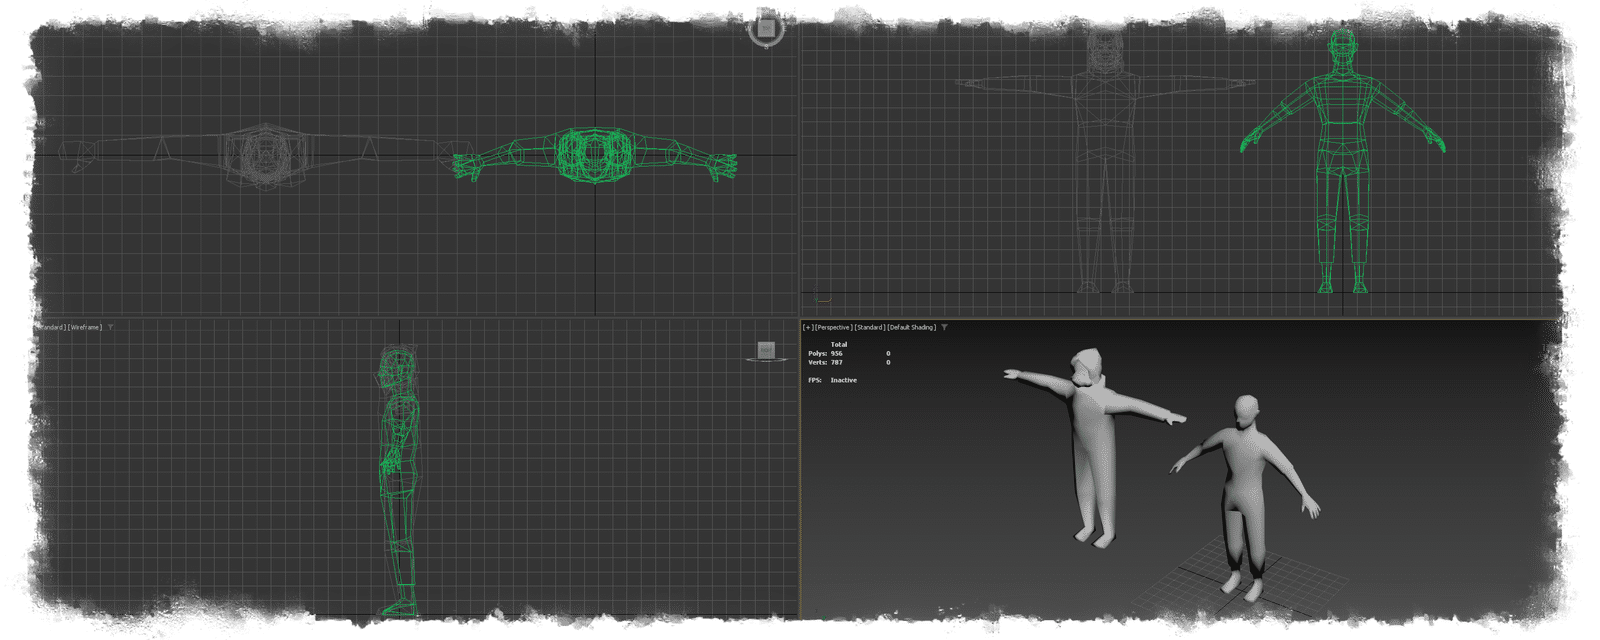
Task: Click the 'FPS:' label in viewport statistics
Action: pyautogui.click(x=816, y=380)
